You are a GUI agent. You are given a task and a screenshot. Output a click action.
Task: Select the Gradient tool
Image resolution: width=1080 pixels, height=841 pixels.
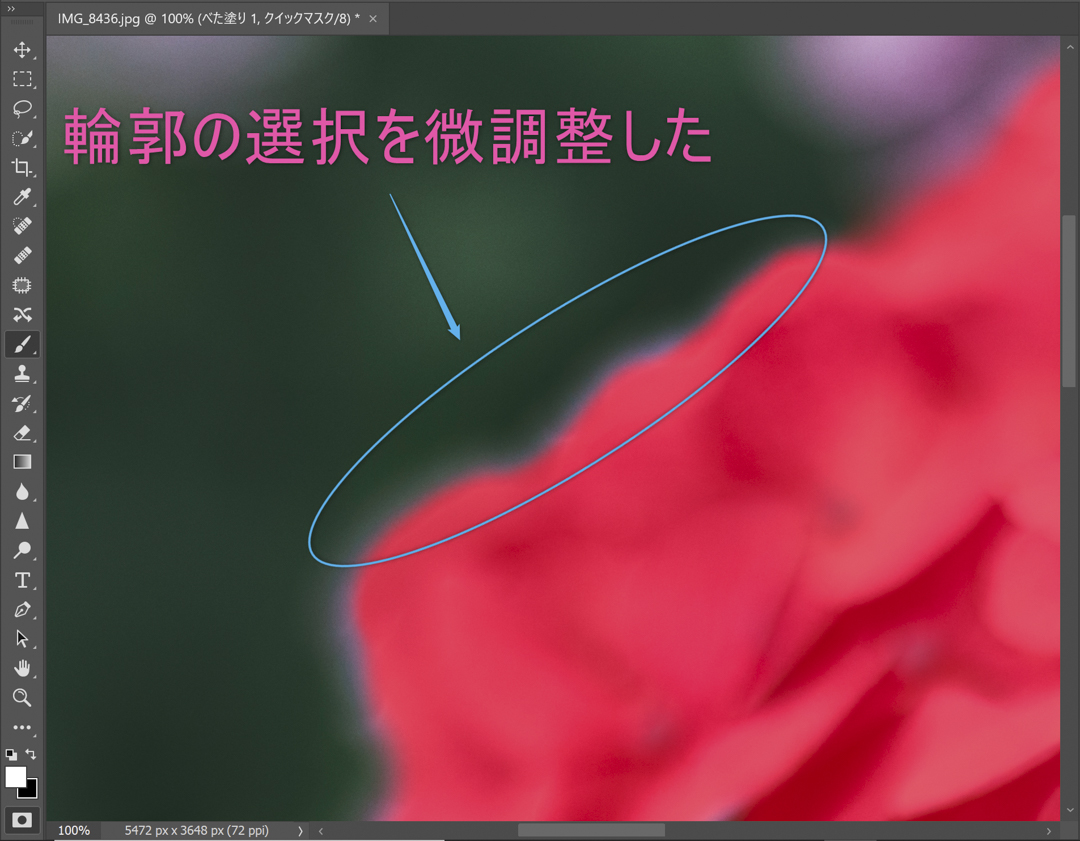click(22, 462)
